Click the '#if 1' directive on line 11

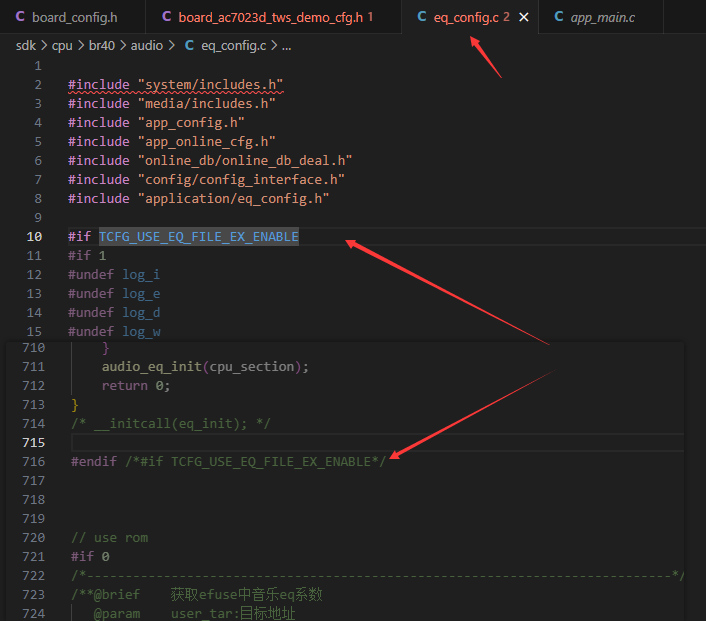click(87, 255)
